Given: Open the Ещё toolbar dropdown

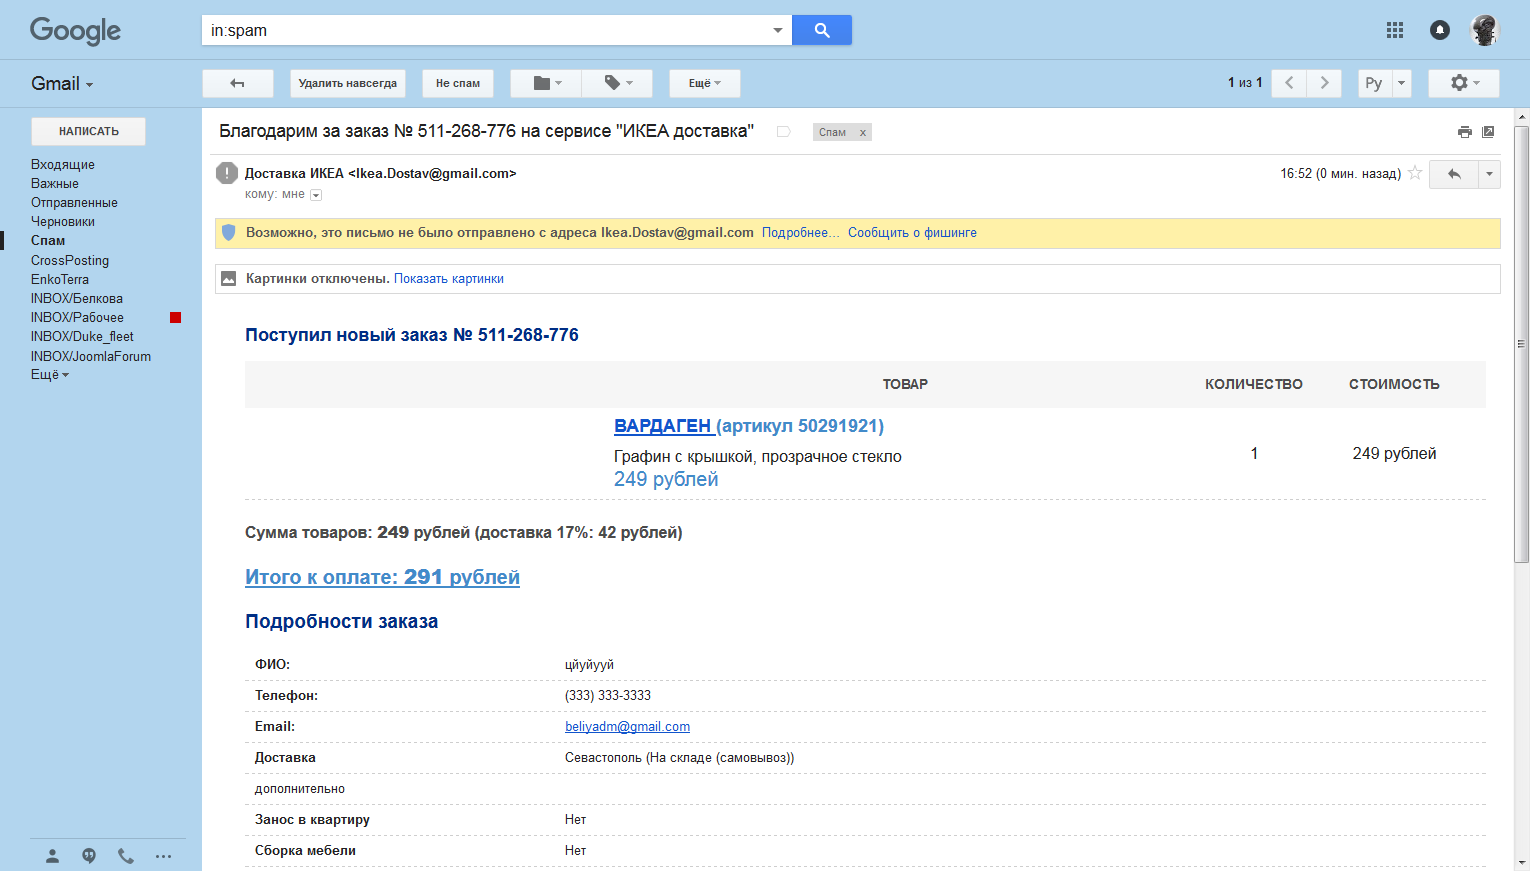Looking at the screenshot, I should [x=705, y=83].
